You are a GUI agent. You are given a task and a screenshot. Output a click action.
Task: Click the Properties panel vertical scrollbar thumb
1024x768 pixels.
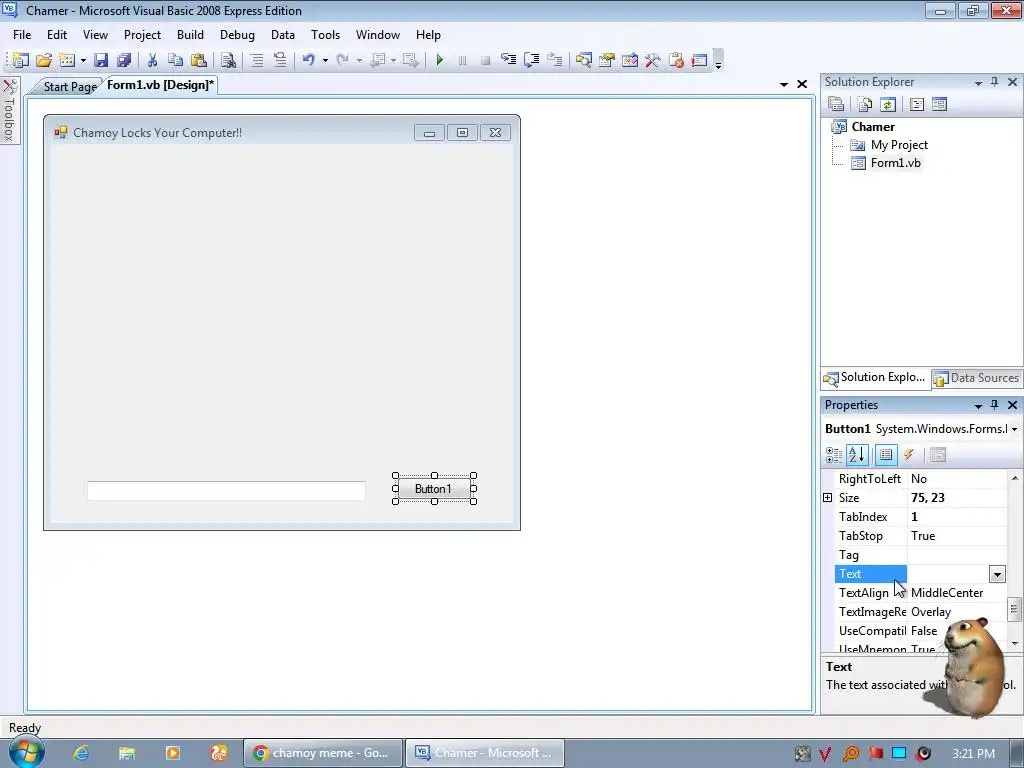(x=1014, y=609)
